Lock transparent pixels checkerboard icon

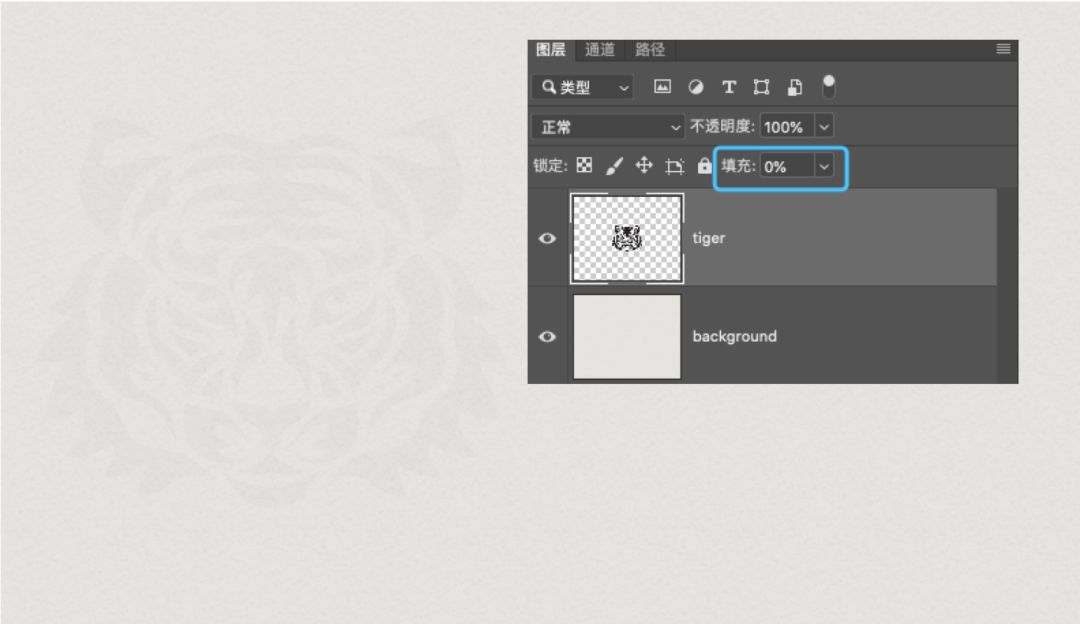pos(584,165)
